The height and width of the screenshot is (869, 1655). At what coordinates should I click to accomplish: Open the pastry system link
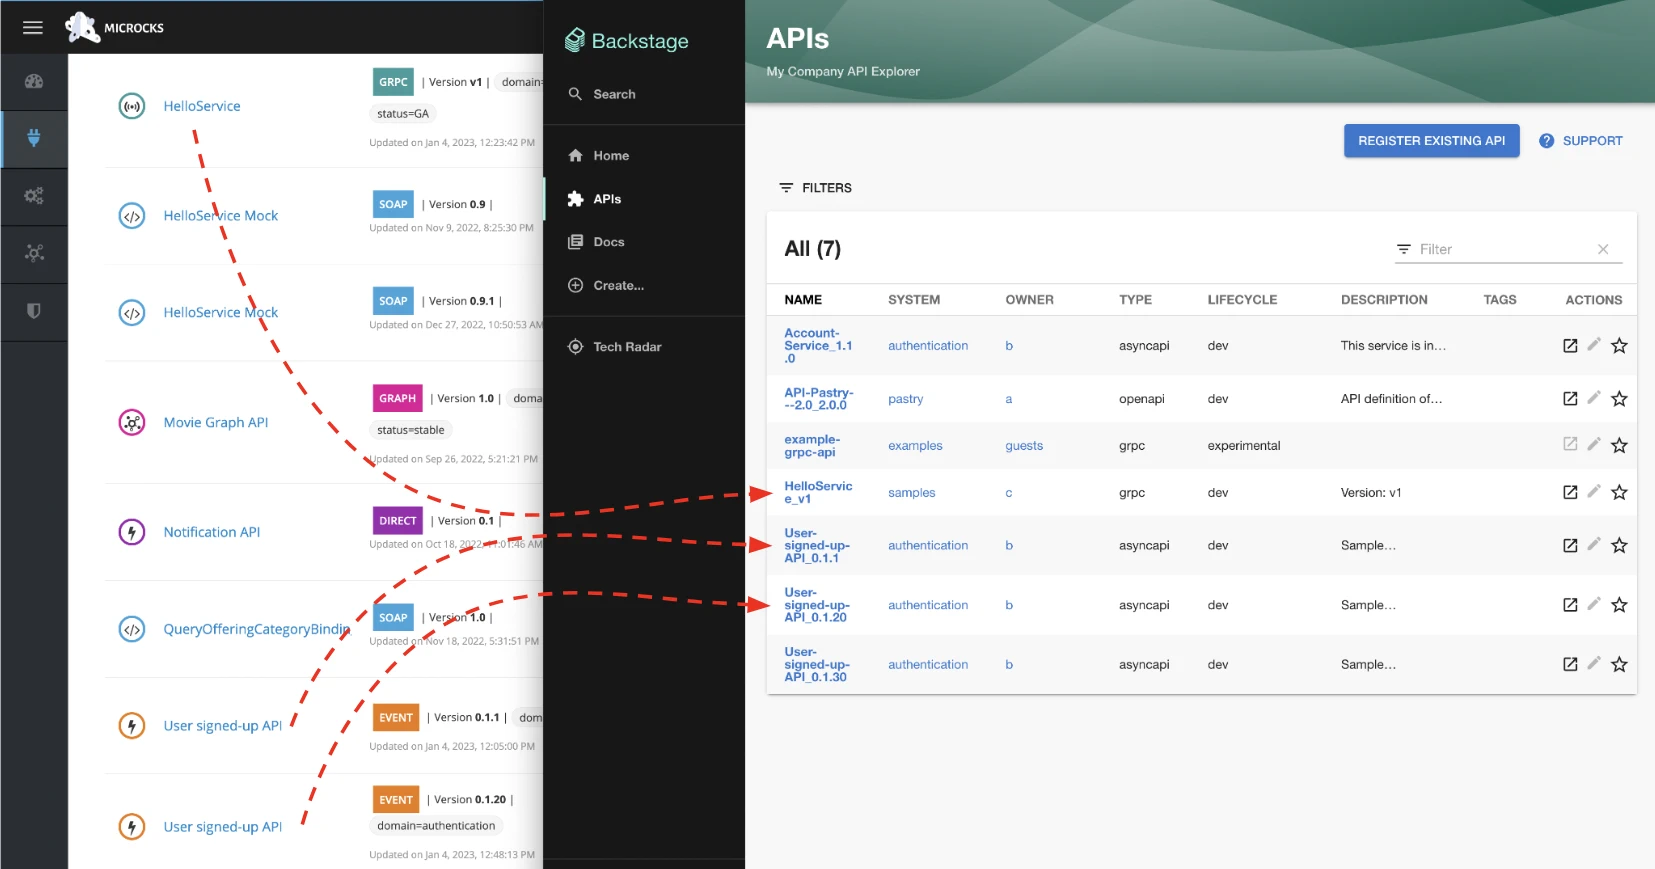(905, 399)
